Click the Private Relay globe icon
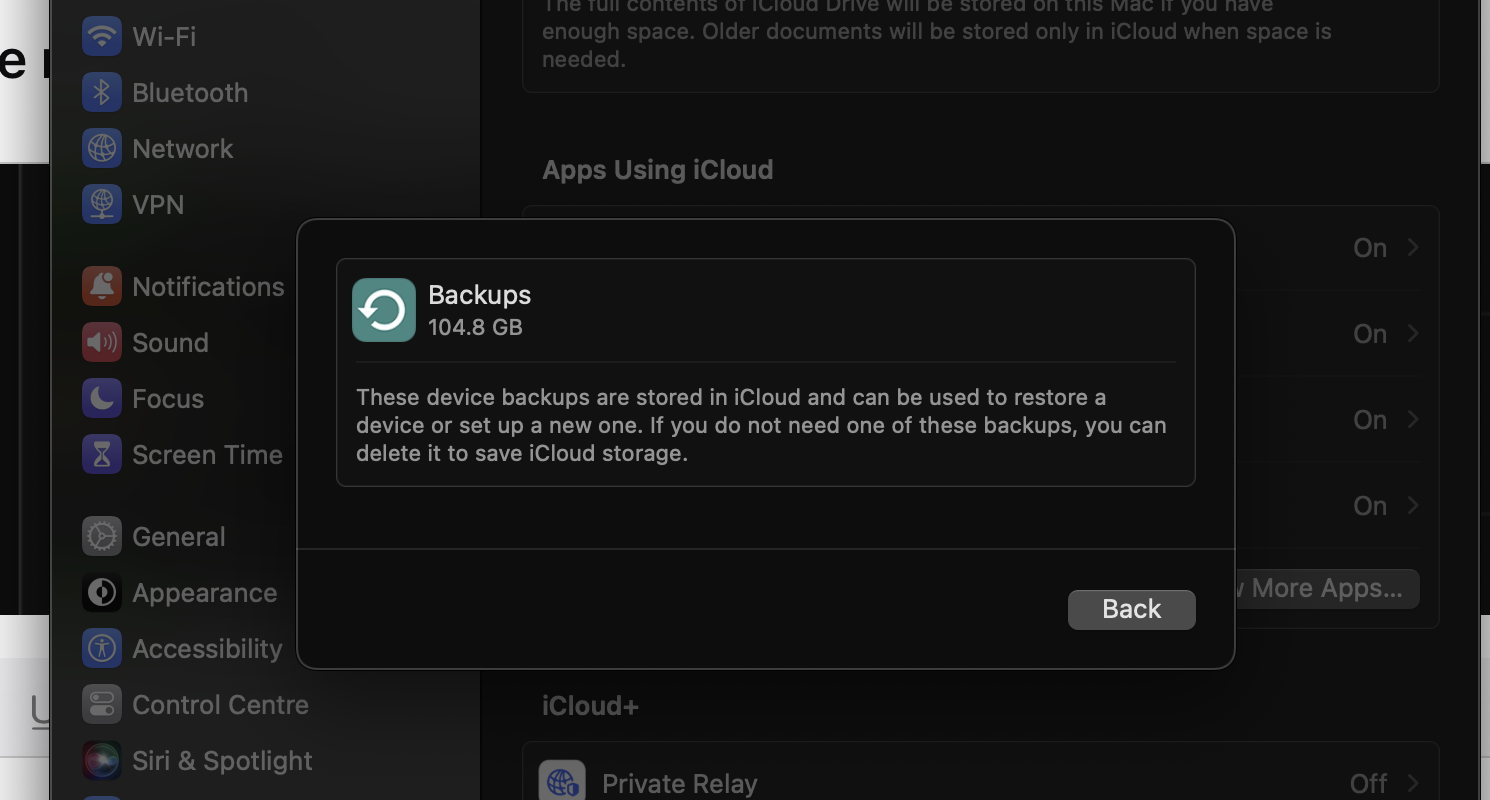The height and width of the screenshot is (800, 1490). pos(562,782)
